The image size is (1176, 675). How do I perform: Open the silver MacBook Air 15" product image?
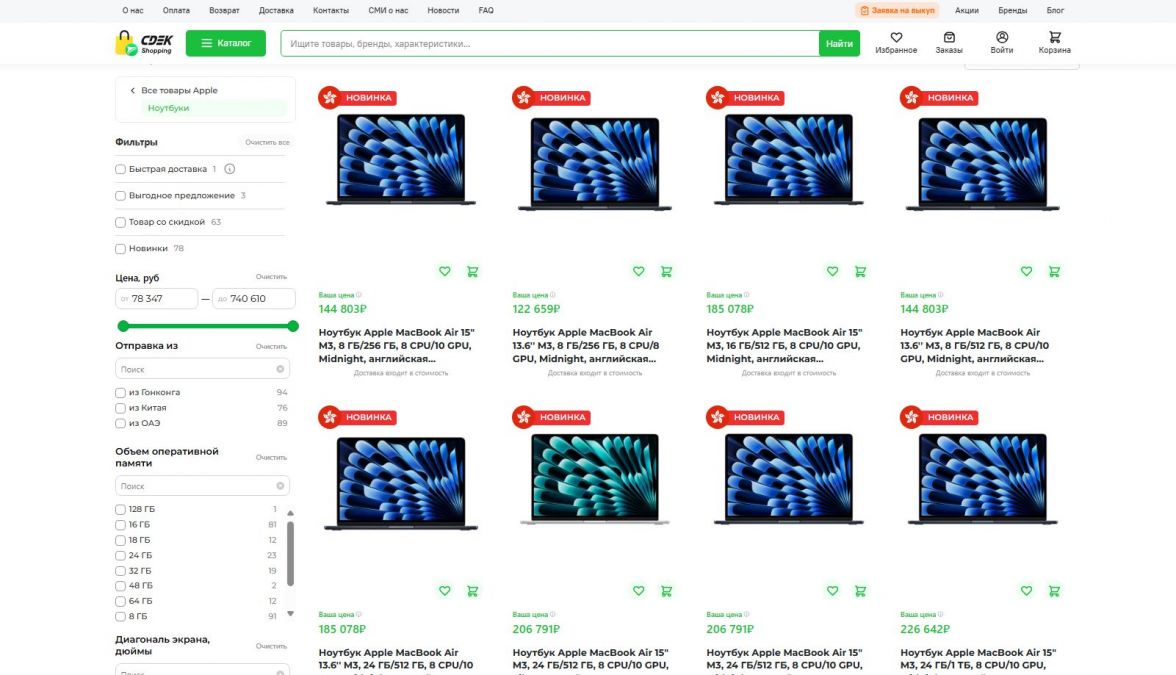point(595,479)
